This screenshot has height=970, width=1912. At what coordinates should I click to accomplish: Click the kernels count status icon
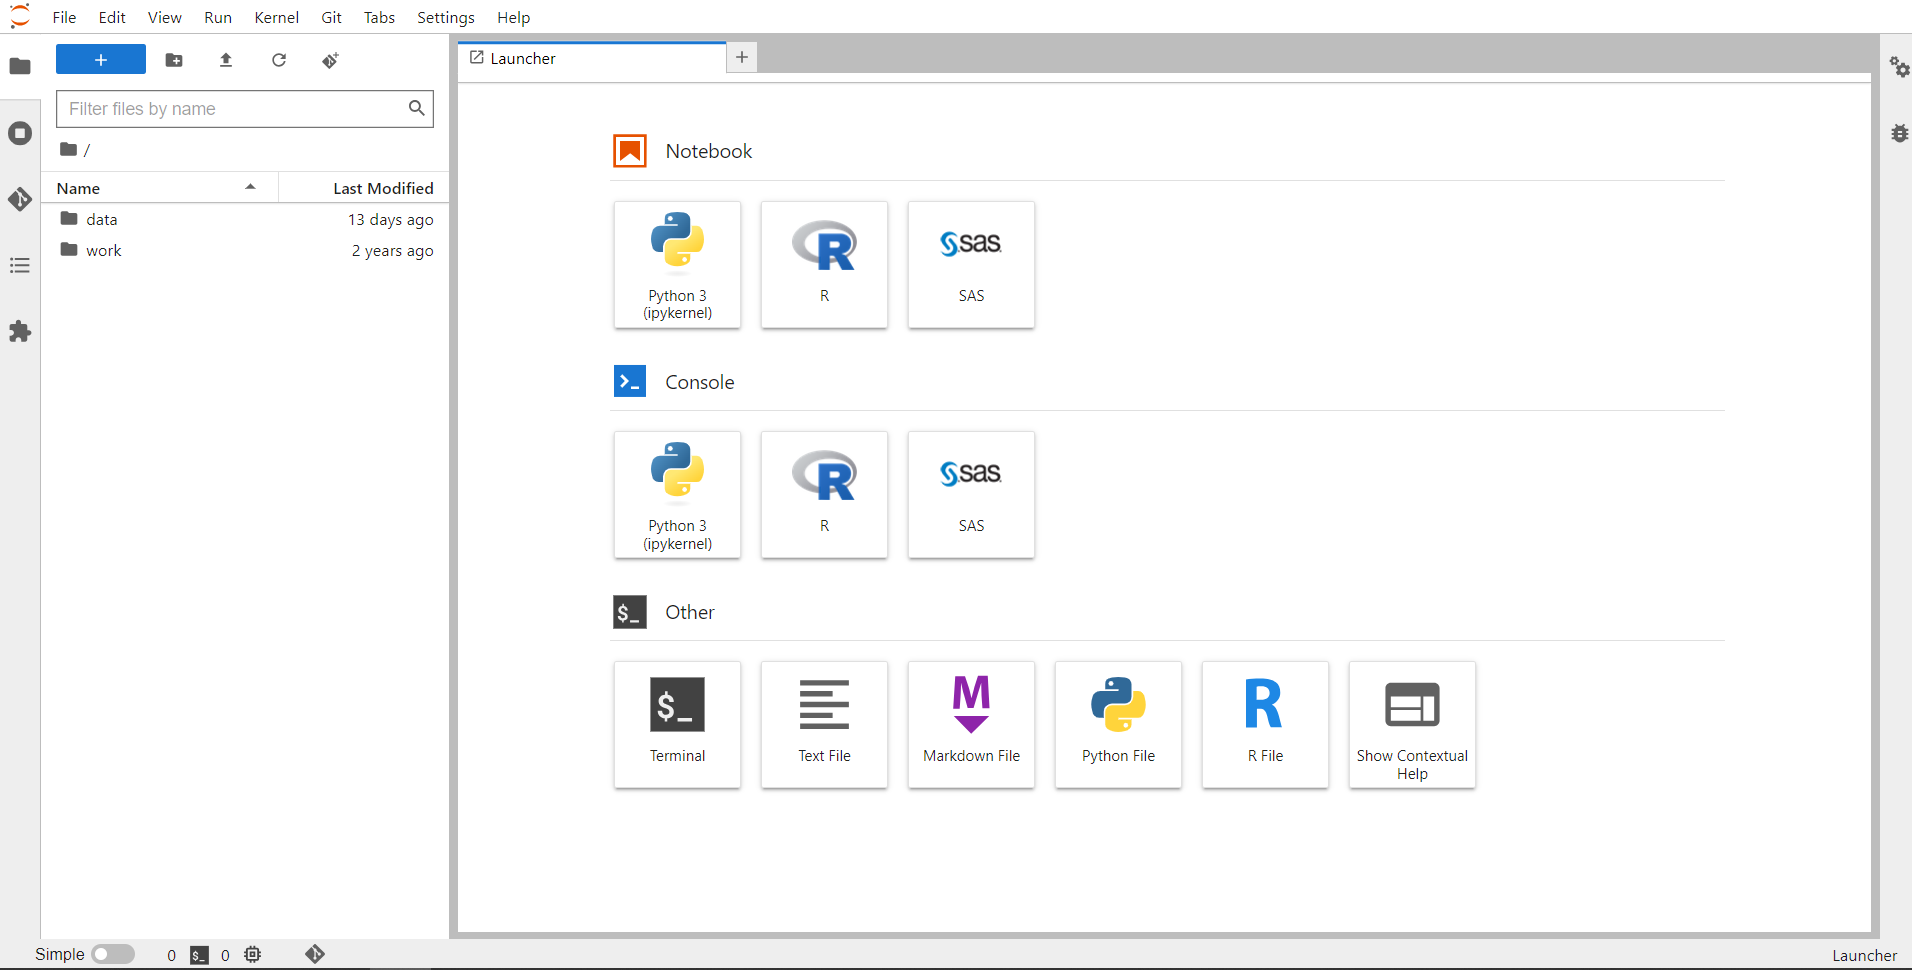pyautogui.click(x=253, y=955)
